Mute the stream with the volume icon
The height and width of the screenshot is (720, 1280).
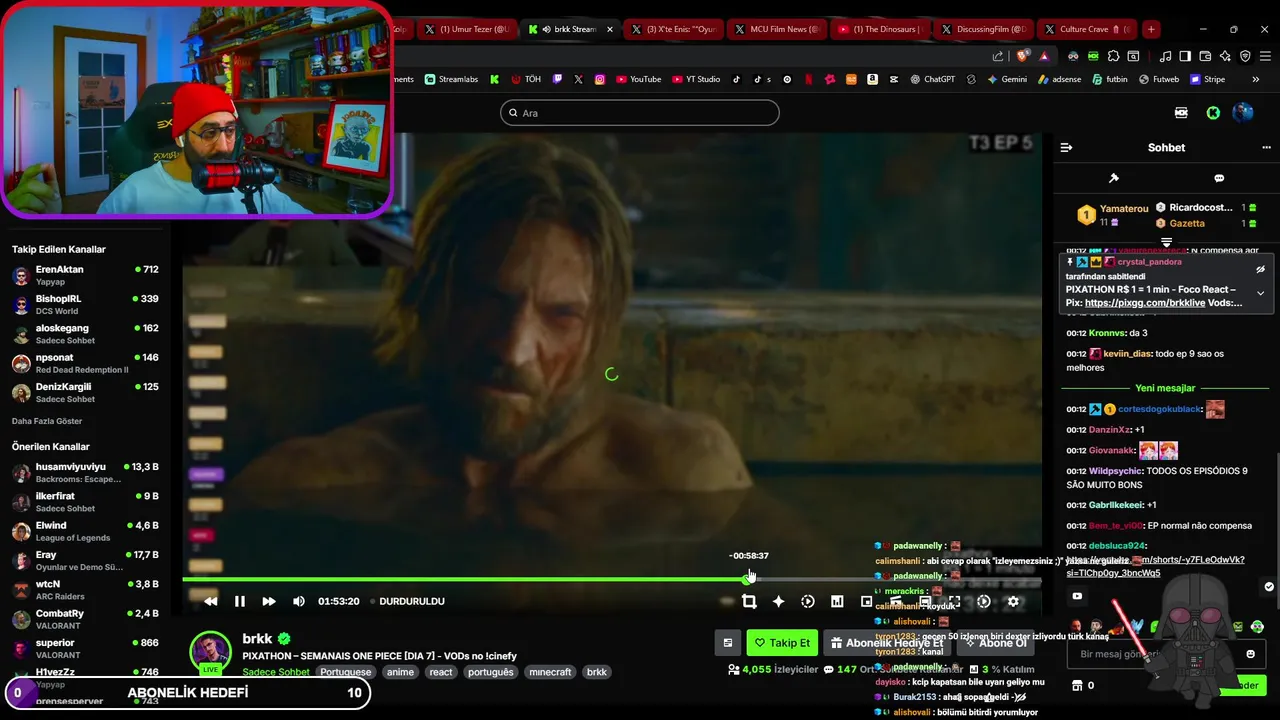point(298,601)
